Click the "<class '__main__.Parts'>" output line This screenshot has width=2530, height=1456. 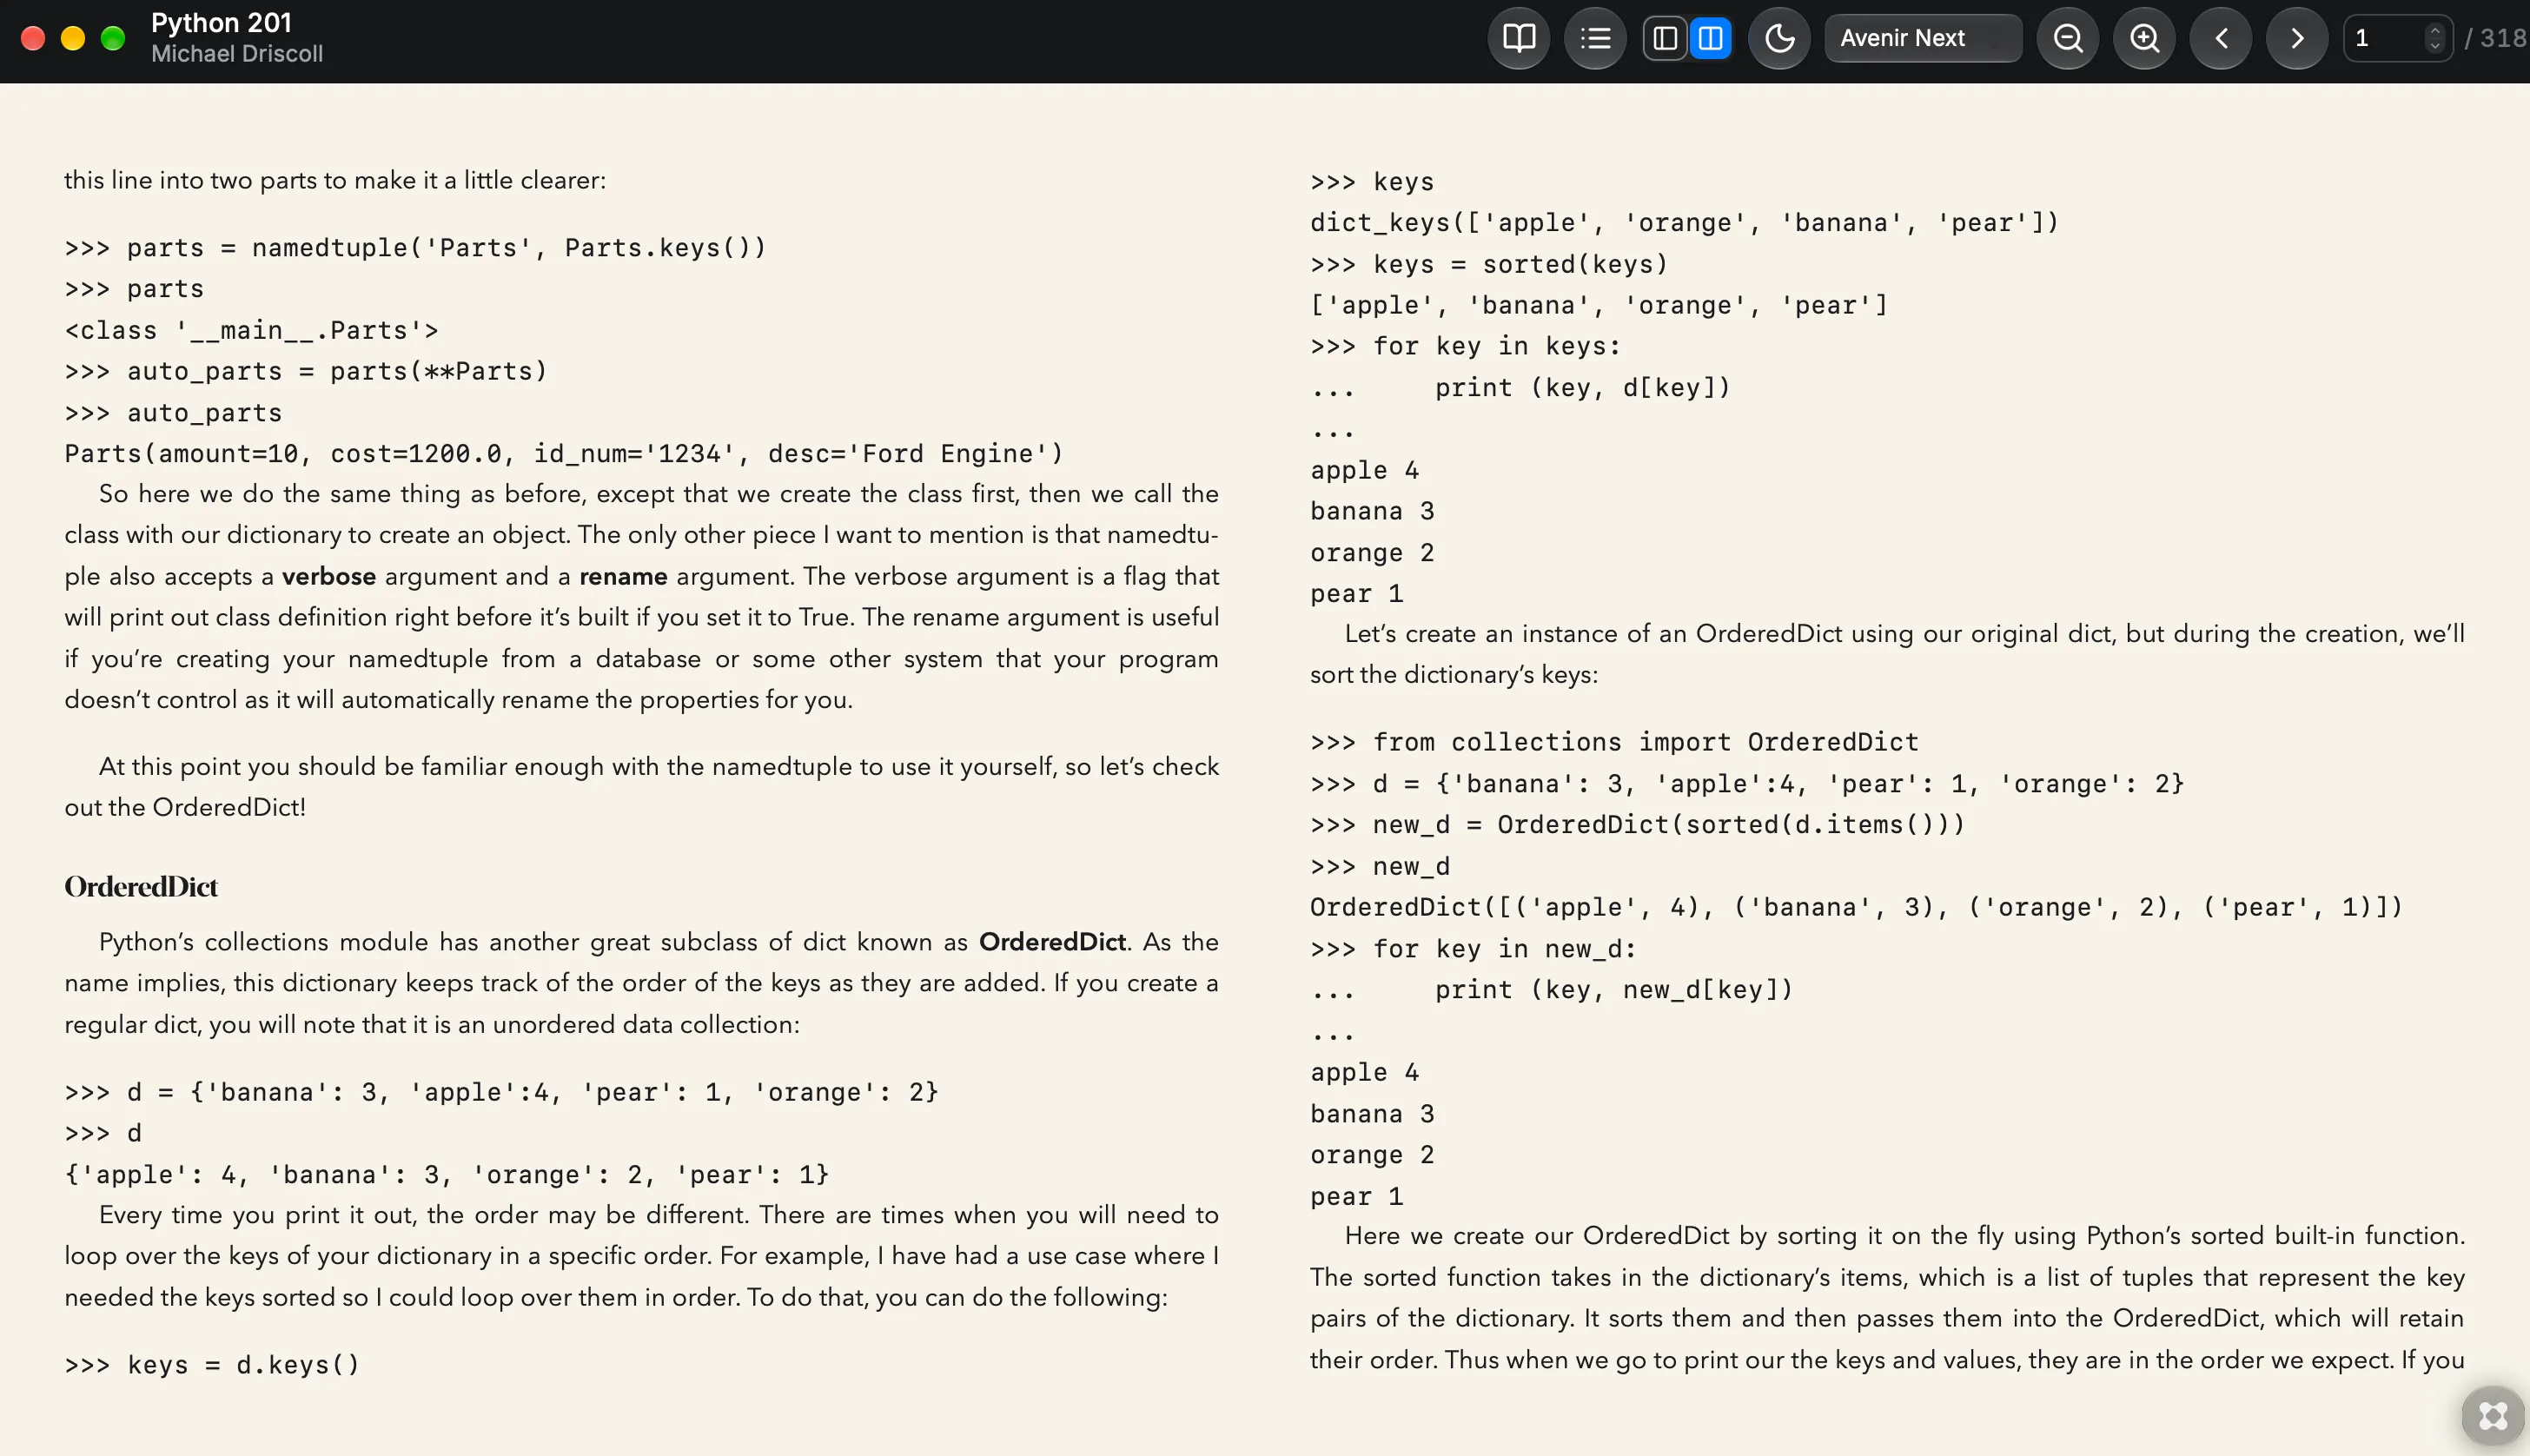(251, 330)
